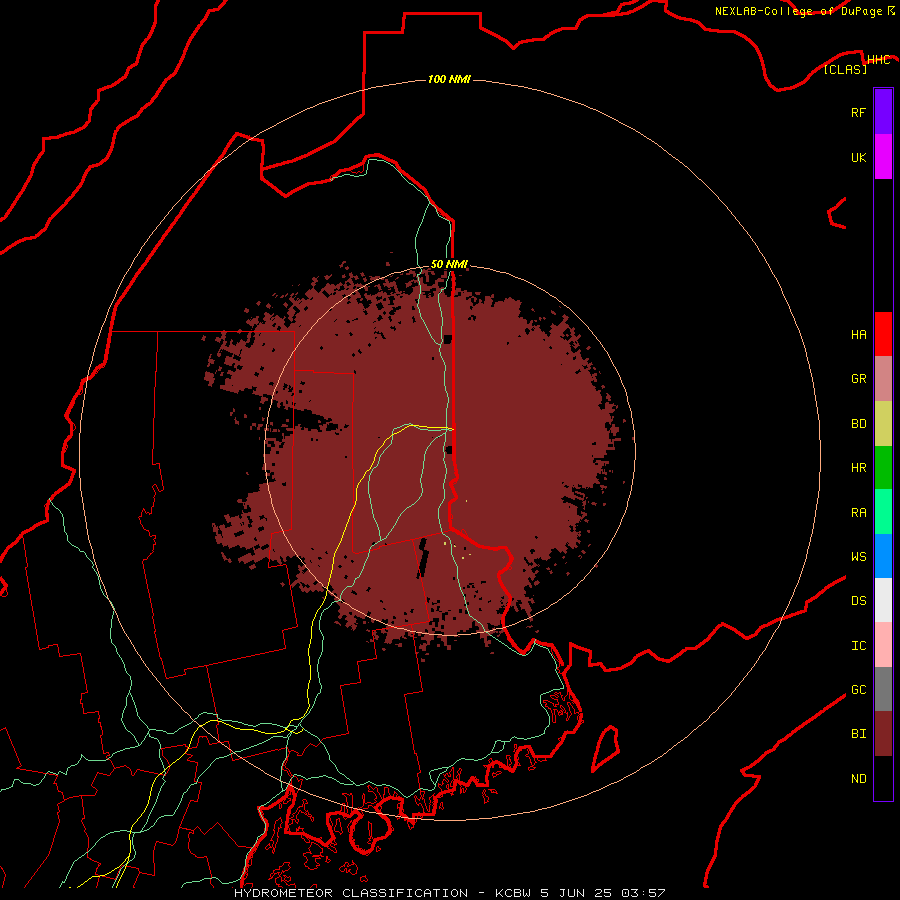Select the pink GR legend color
Image resolution: width=900 pixels, height=900 pixels.
pos(883,379)
